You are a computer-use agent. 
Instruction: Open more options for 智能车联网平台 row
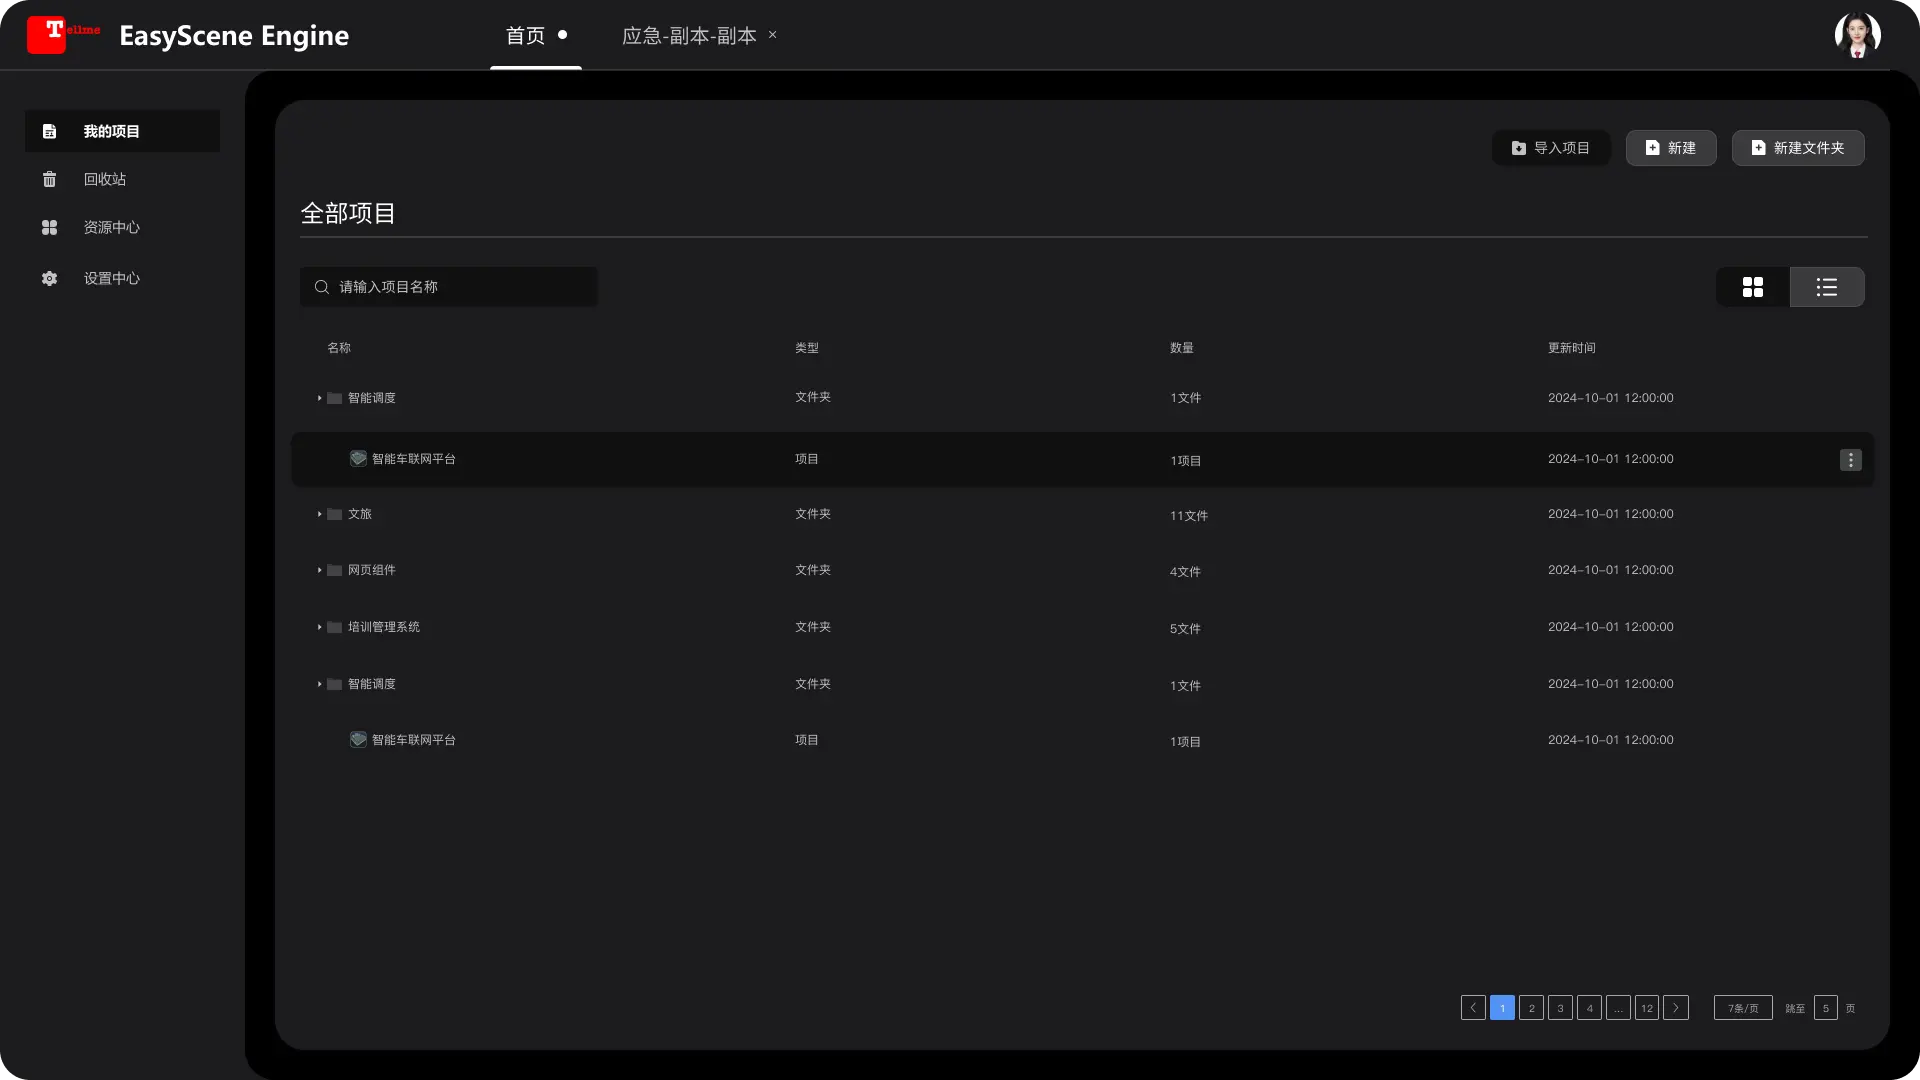[1851, 460]
